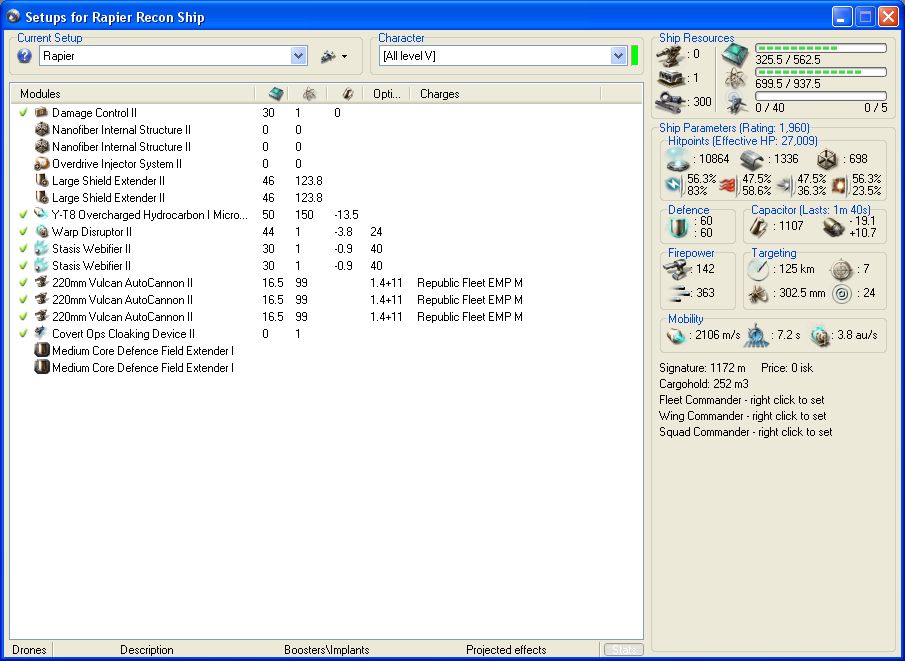Click the max velocity icon in Mobility
905x661 pixels.
coord(677,336)
